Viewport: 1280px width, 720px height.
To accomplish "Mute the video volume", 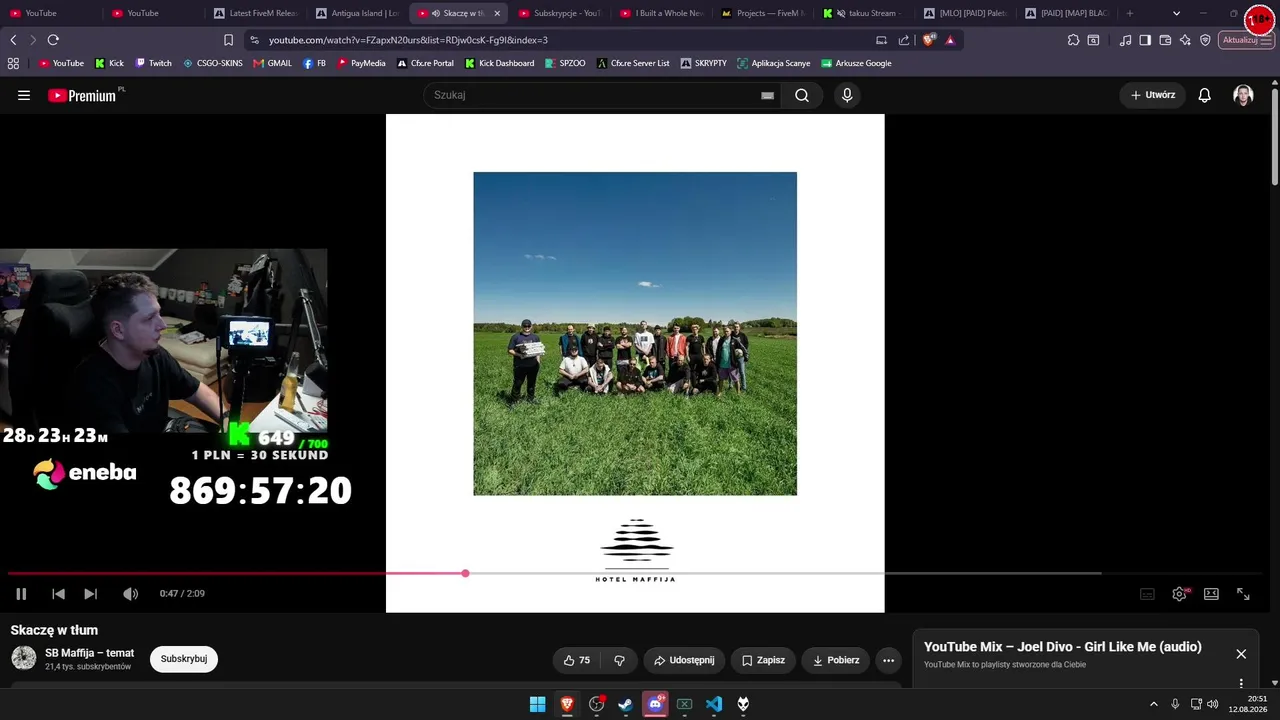I will tap(130, 594).
